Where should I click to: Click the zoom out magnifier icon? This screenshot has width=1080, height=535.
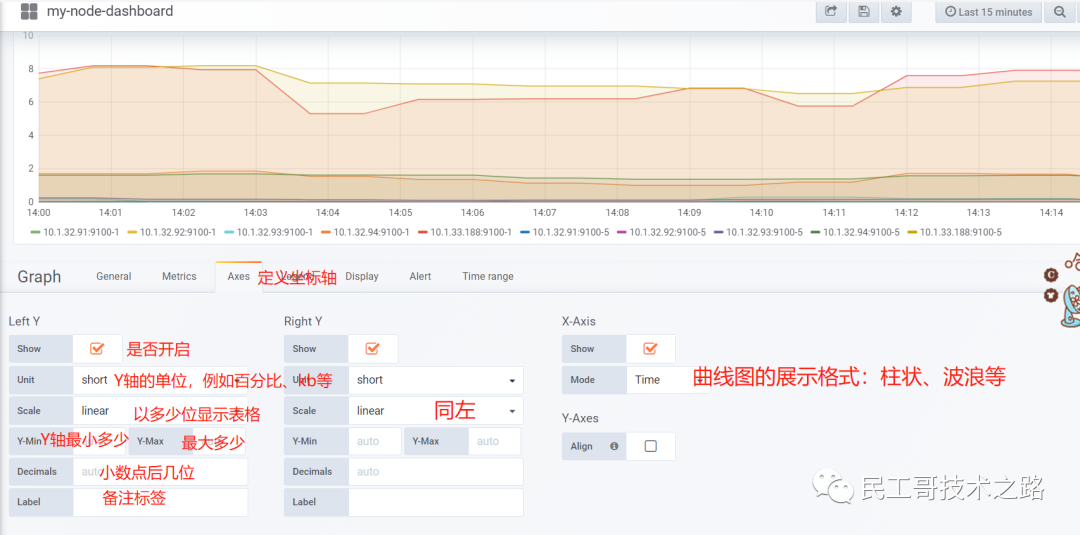(1060, 12)
